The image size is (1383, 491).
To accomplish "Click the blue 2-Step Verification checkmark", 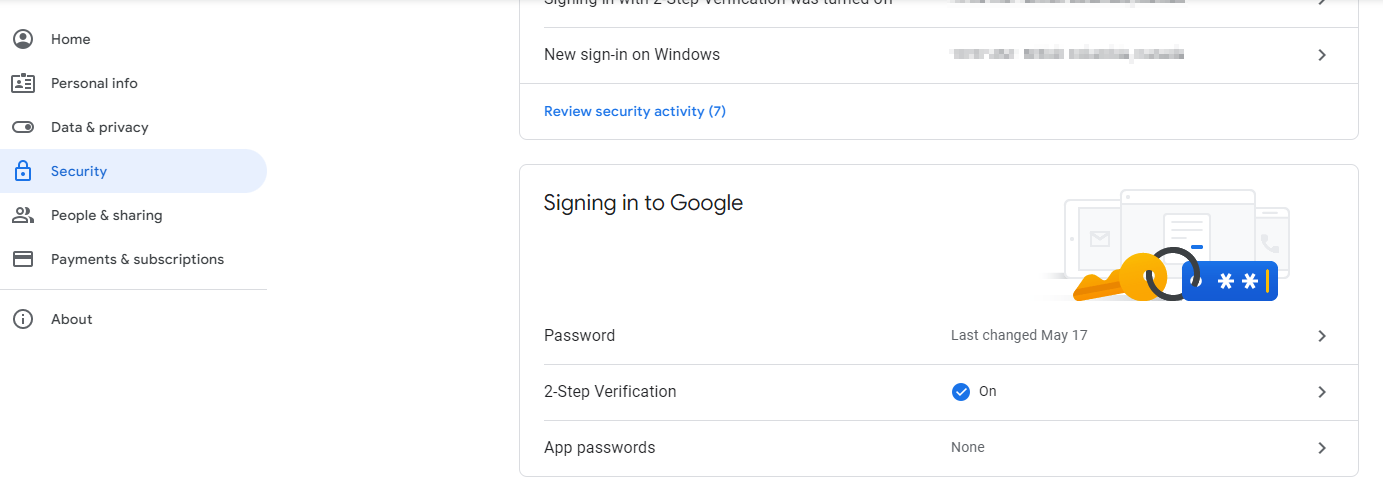I will click(x=961, y=392).
